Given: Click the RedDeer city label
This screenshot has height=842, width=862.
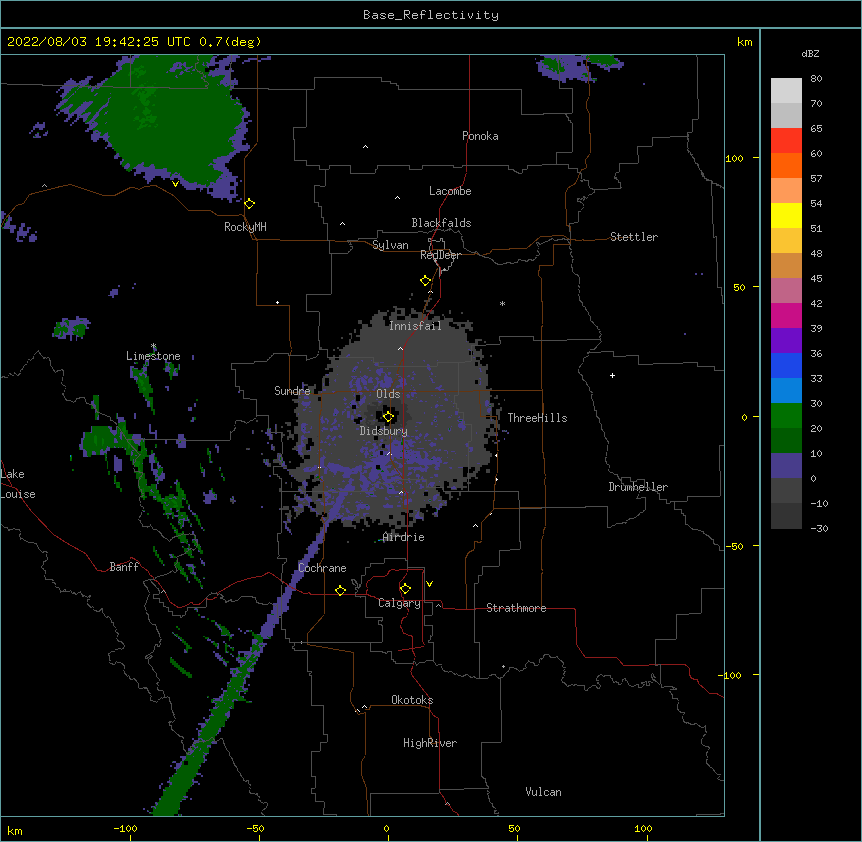Looking at the screenshot, I should (x=440, y=255).
